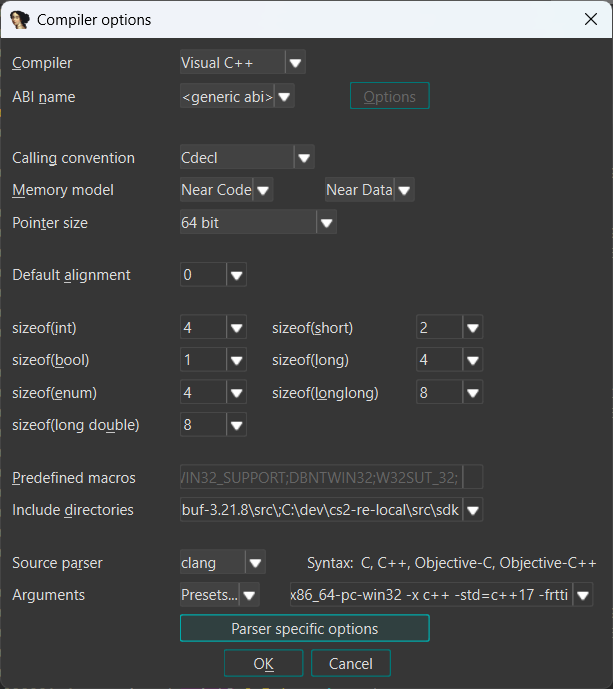Image resolution: width=613 pixels, height=689 pixels.
Task: Expand the Include directories history dropdown arrow
Action: click(x=473, y=510)
